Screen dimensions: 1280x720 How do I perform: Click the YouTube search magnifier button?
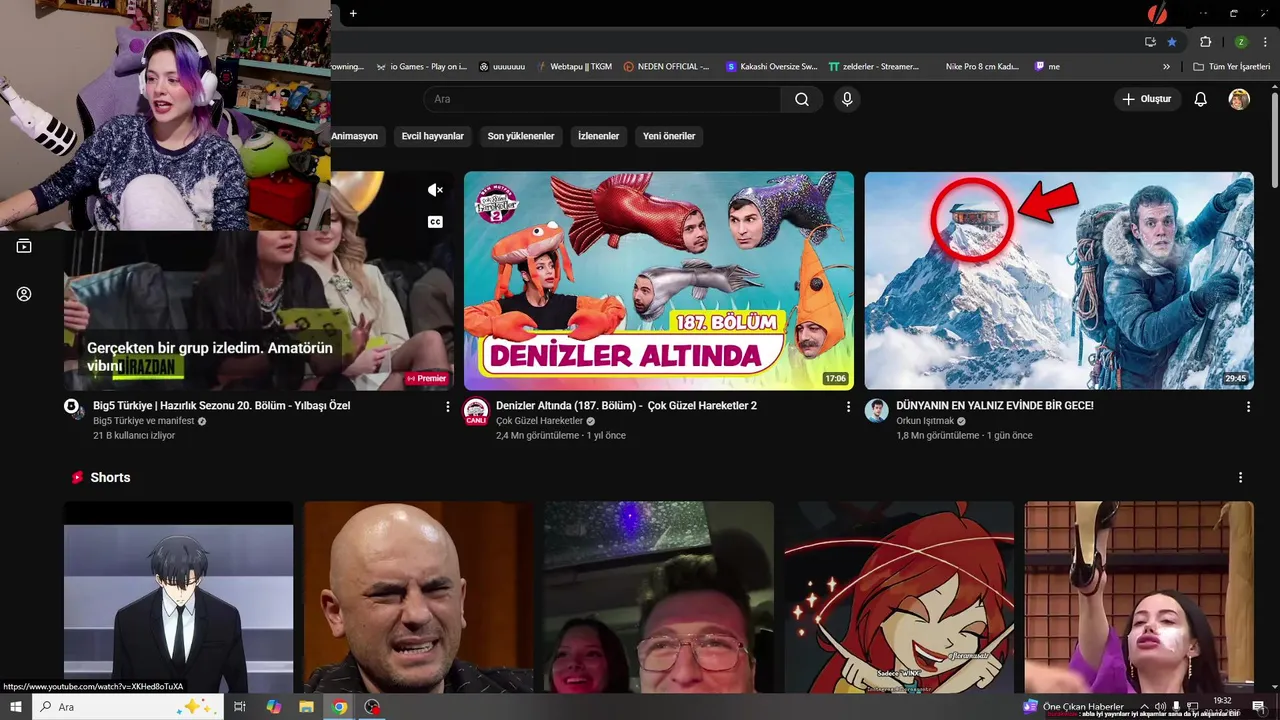click(802, 99)
